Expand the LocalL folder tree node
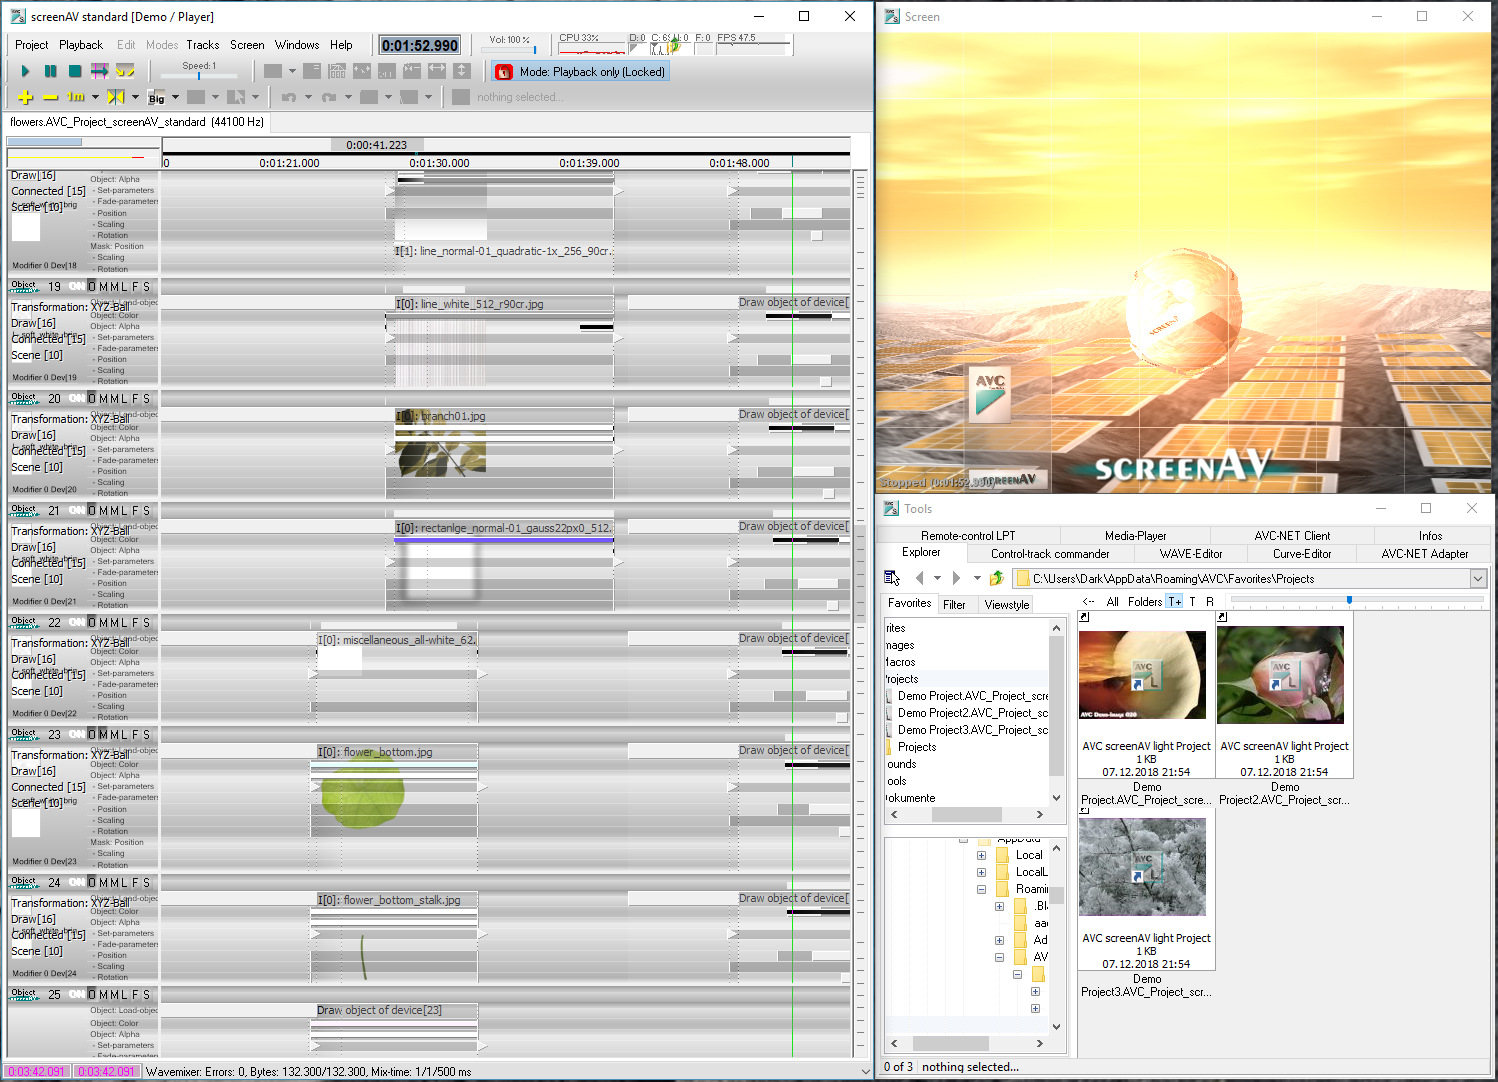The width and height of the screenshot is (1498, 1082). pos(981,872)
